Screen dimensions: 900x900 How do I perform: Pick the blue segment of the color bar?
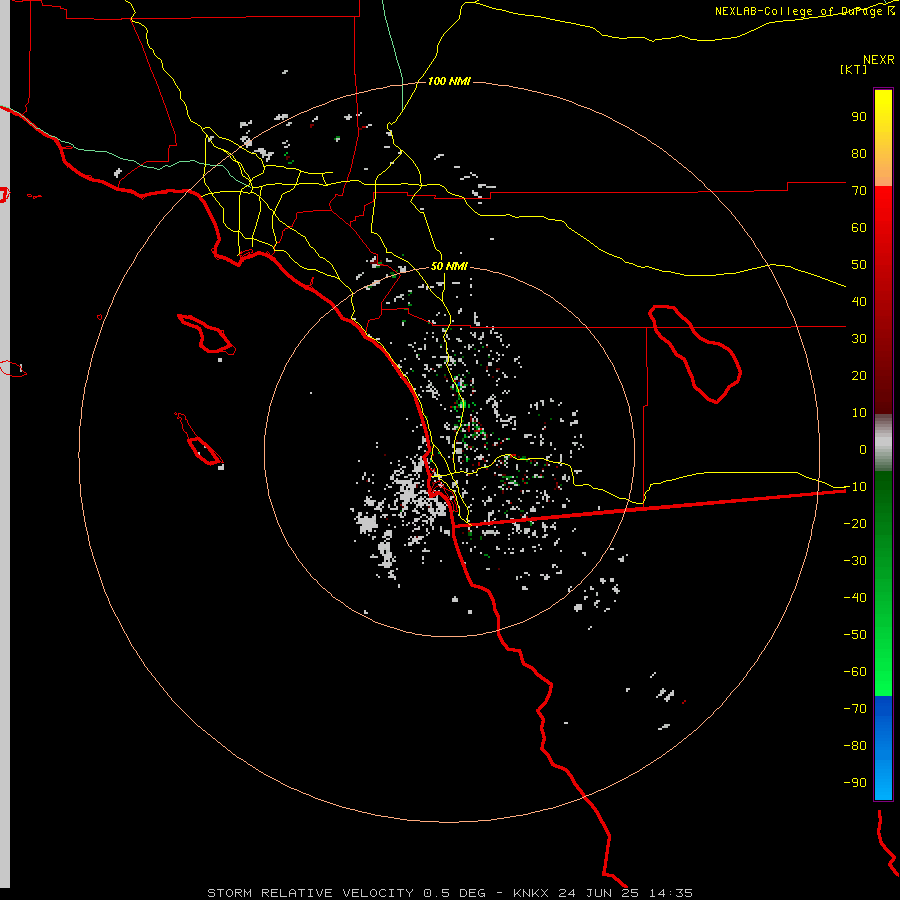883,748
